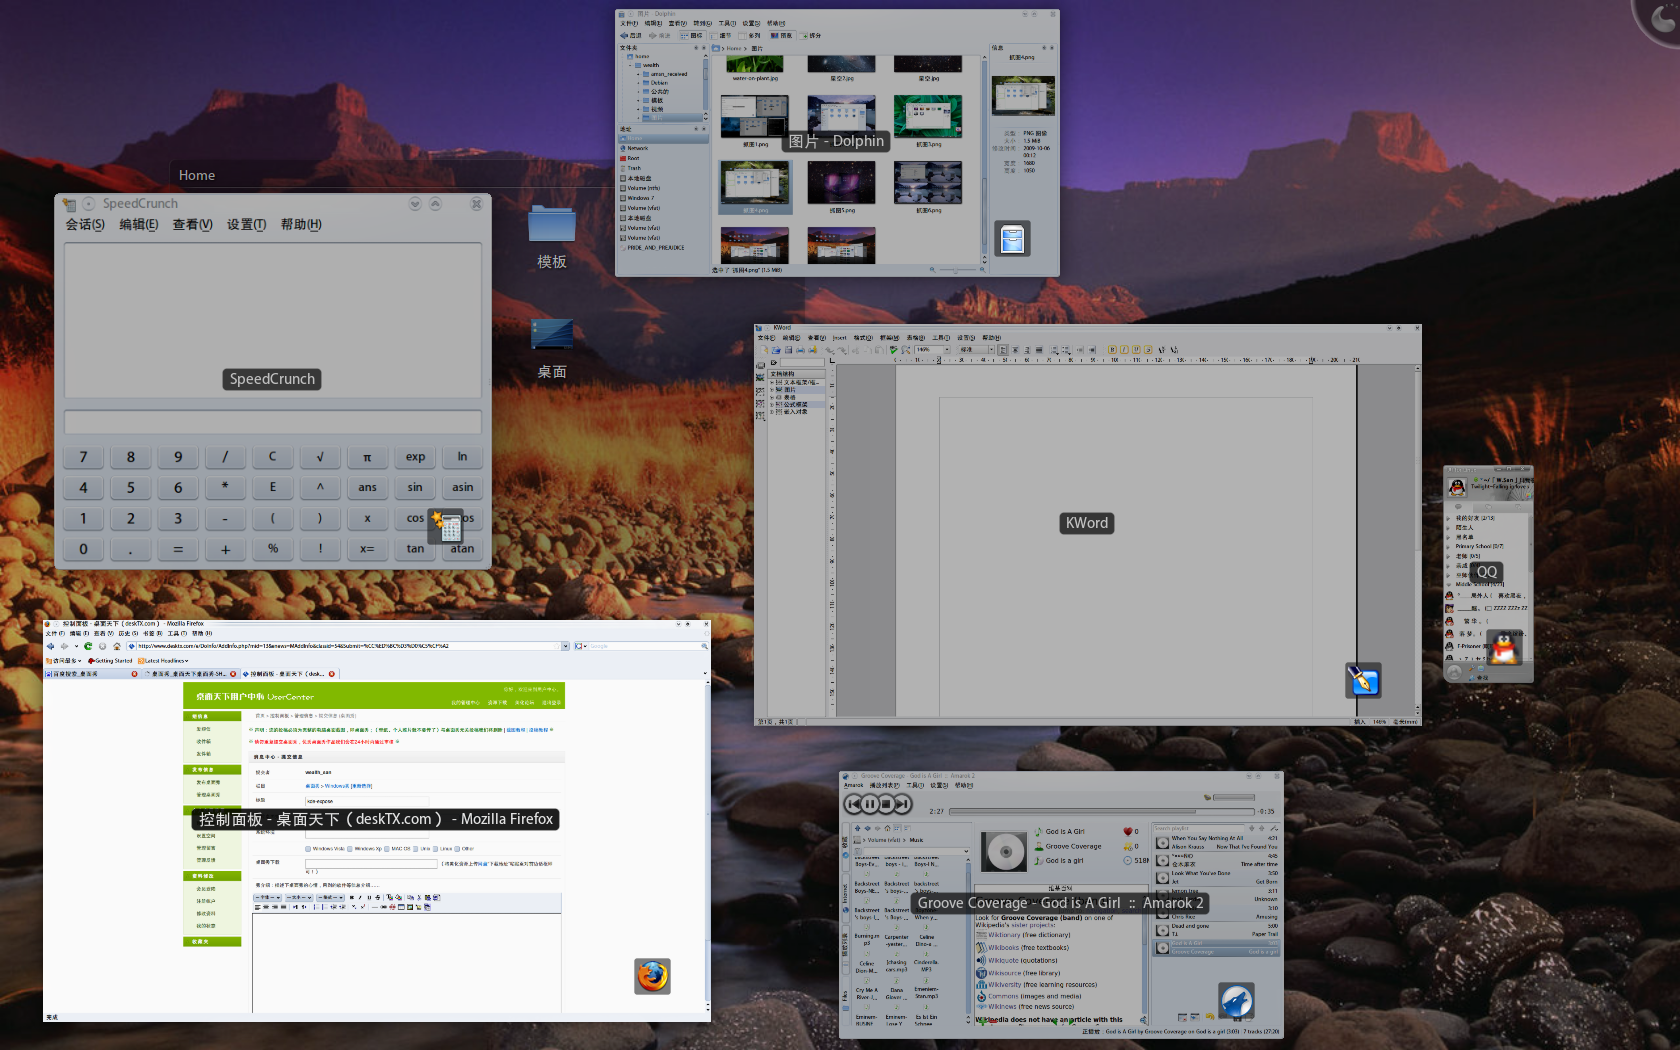Close the first Firefox tab via red X
The width and height of the screenshot is (1680, 1050).
pos(135,674)
